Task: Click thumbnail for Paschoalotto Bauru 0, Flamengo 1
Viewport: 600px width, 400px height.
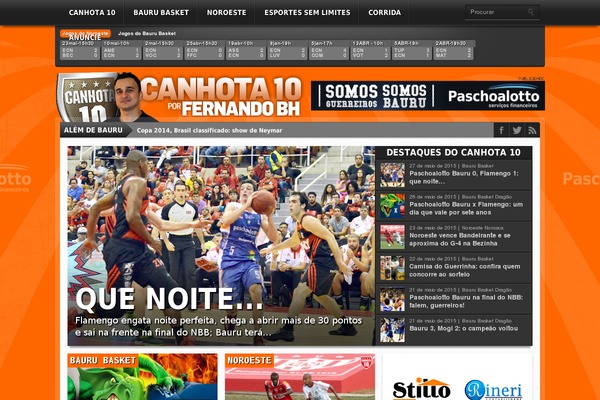Action: coord(392,175)
